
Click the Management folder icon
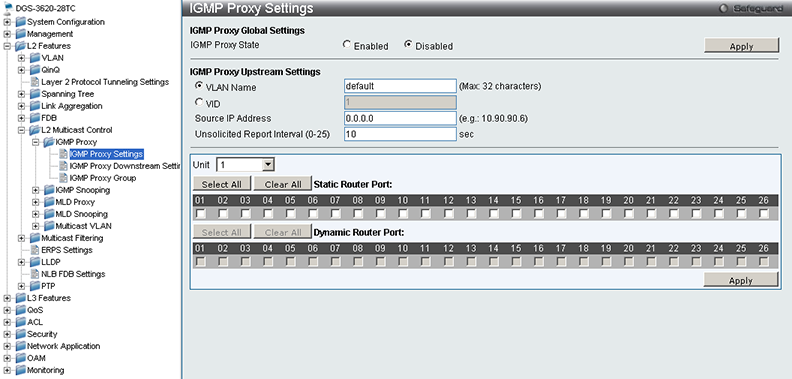pos(20,34)
